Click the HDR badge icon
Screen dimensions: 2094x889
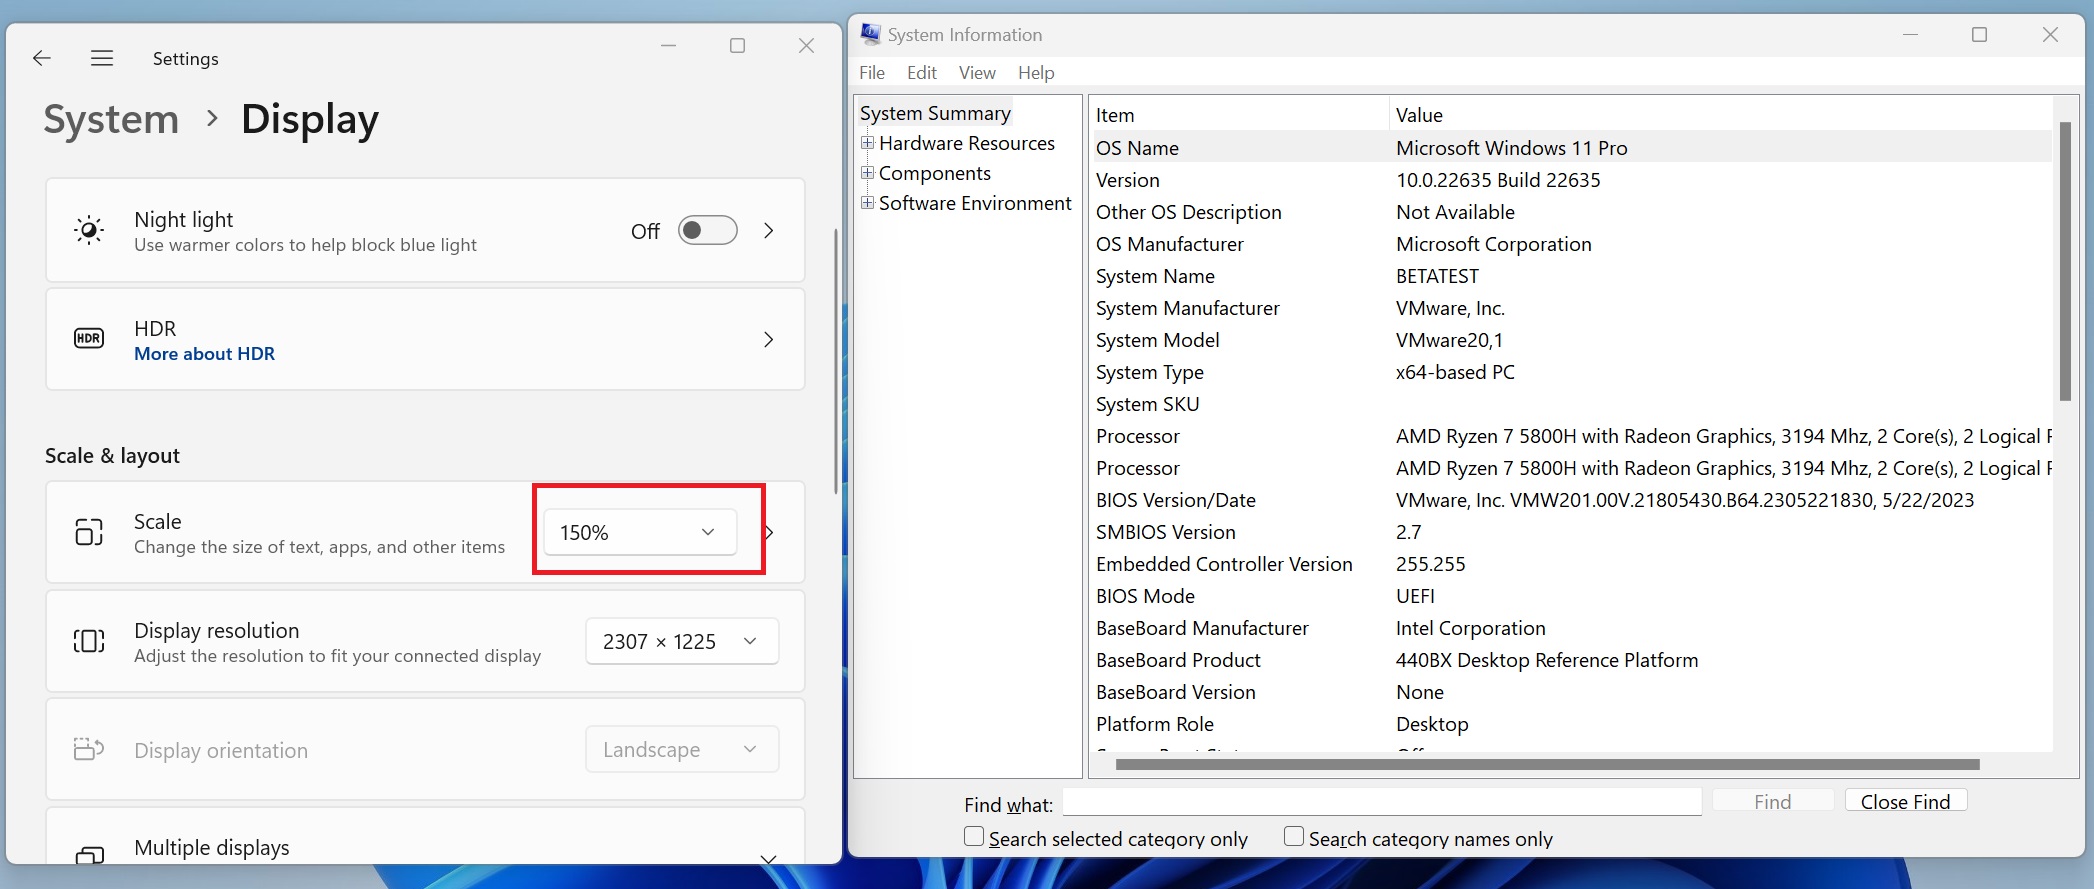coord(89,339)
